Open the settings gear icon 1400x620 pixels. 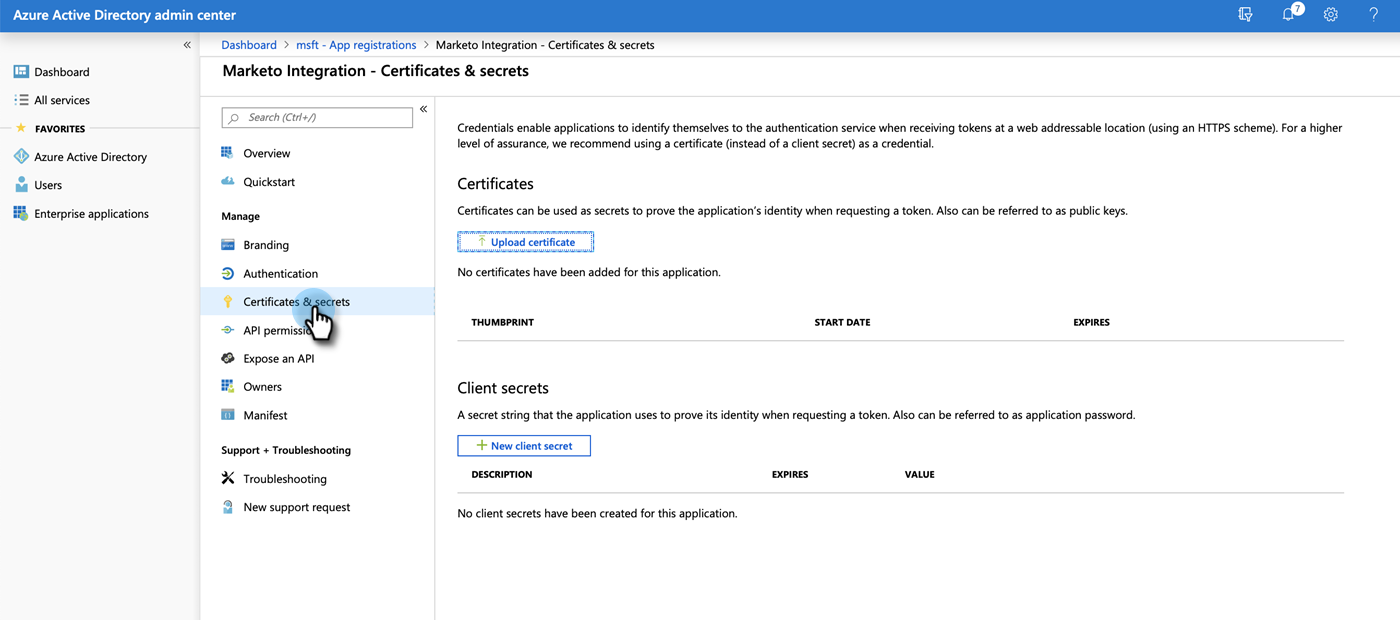(1330, 15)
